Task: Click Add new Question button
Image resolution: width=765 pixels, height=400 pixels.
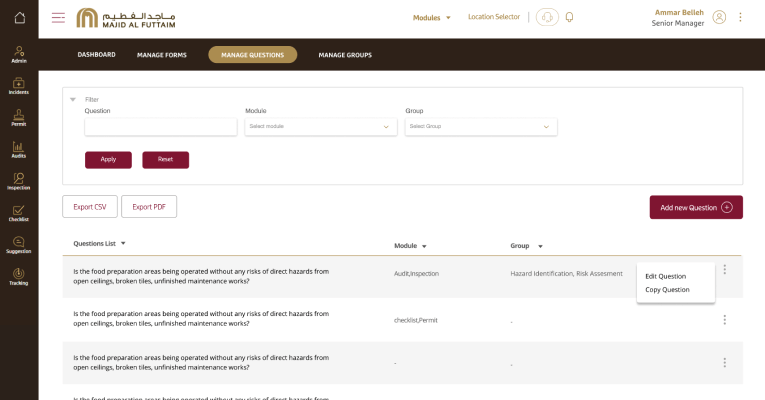Action: click(x=695, y=207)
